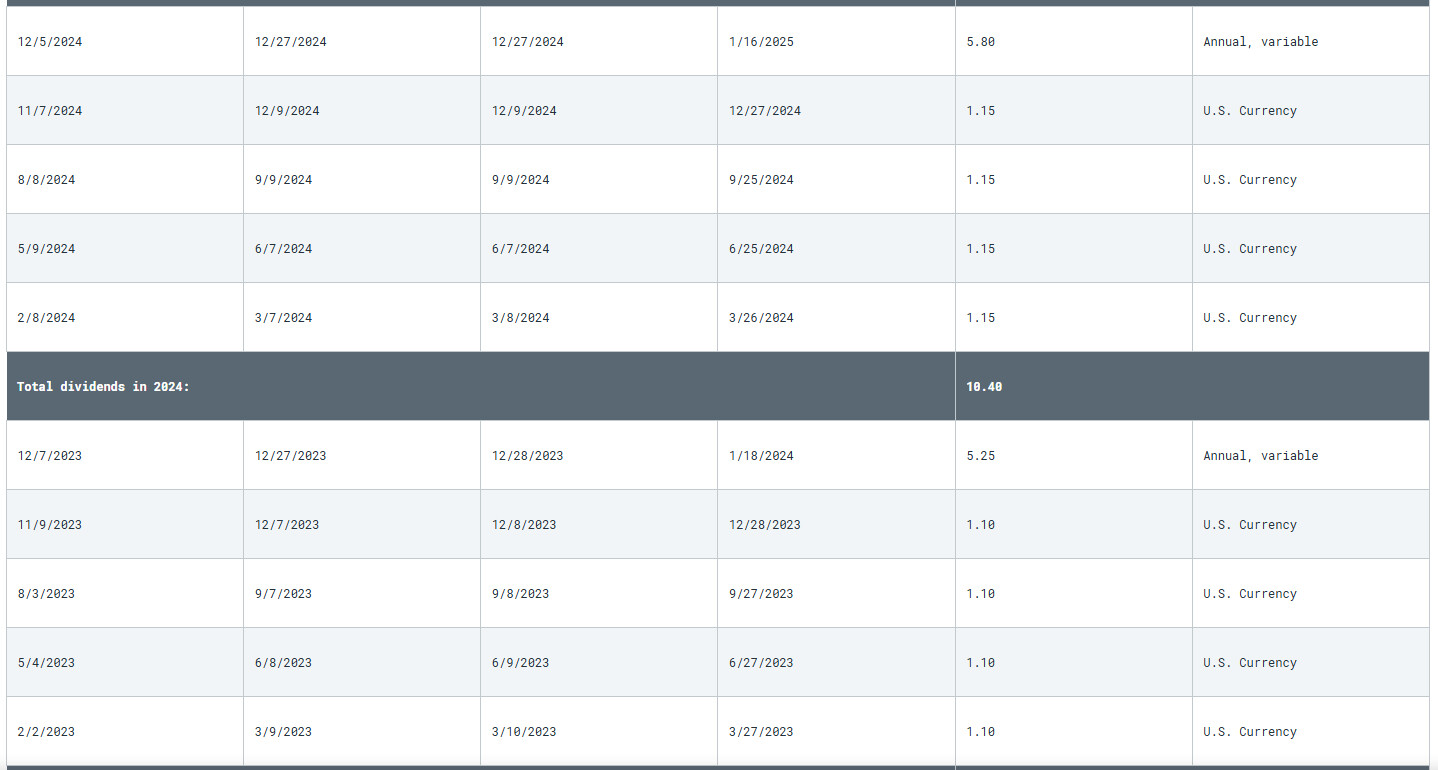Screen dimensions: 1438x770
Task: Click the 9/25/2024 payment date
Action: [x=761, y=180]
